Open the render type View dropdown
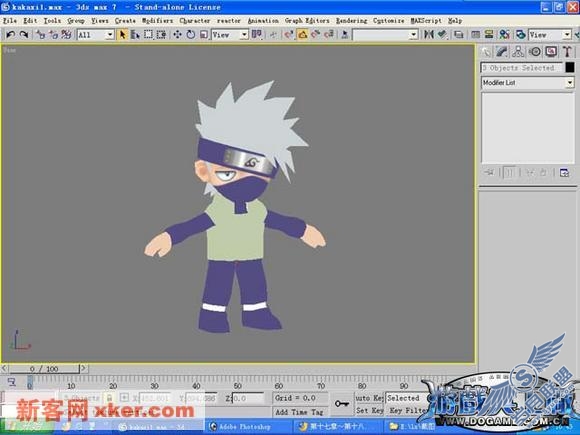This screenshot has width=580, height=435. (x=550, y=35)
